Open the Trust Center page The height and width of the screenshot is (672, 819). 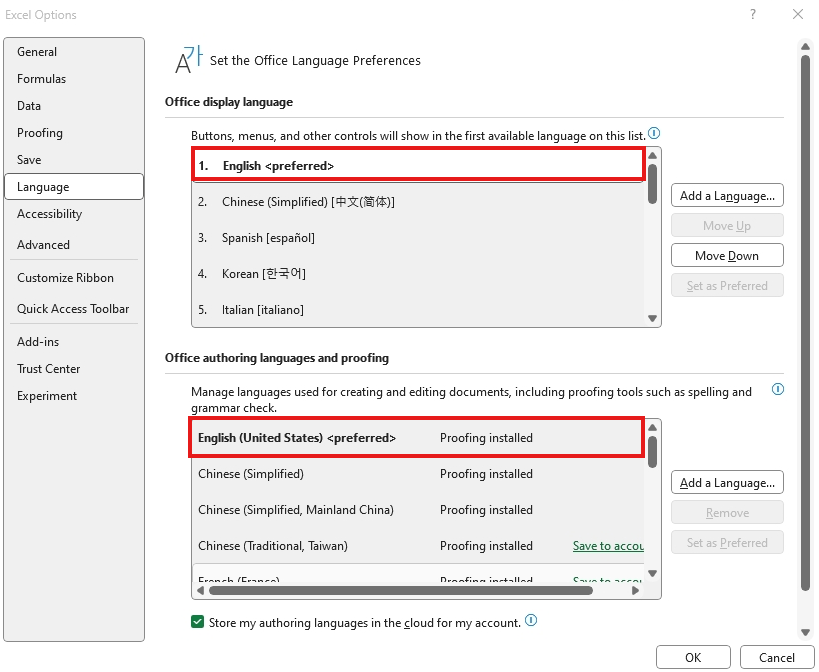pyautogui.click(x=48, y=368)
